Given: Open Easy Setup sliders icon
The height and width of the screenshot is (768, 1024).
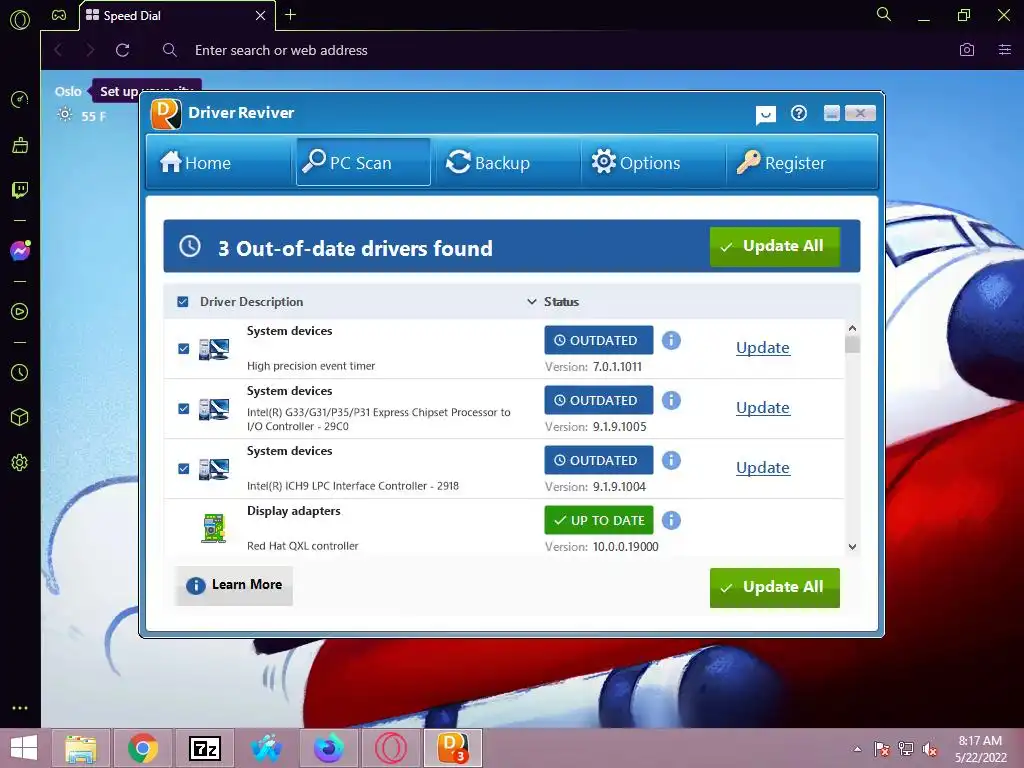Looking at the screenshot, I should (1005, 50).
